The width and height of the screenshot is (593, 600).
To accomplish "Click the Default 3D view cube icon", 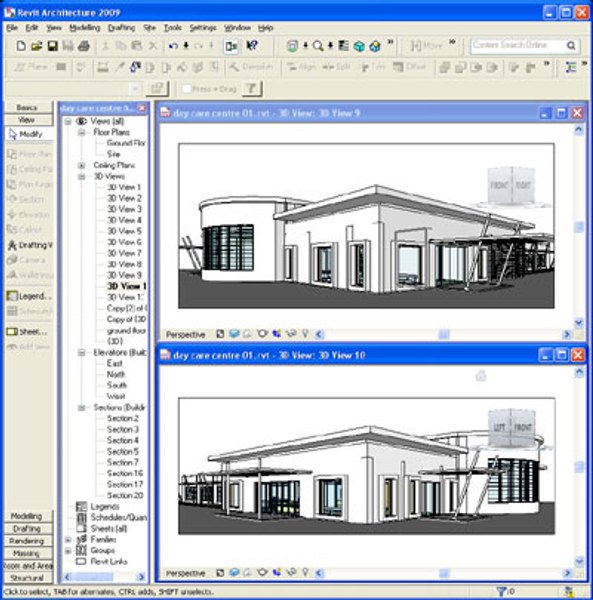I will pyautogui.click(x=359, y=46).
